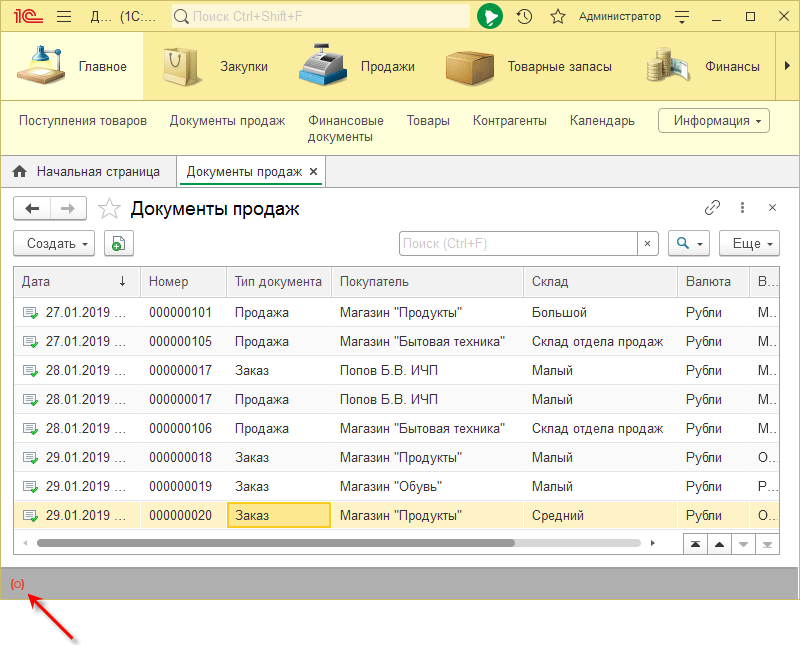Go back with left arrow button

(x=32, y=208)
